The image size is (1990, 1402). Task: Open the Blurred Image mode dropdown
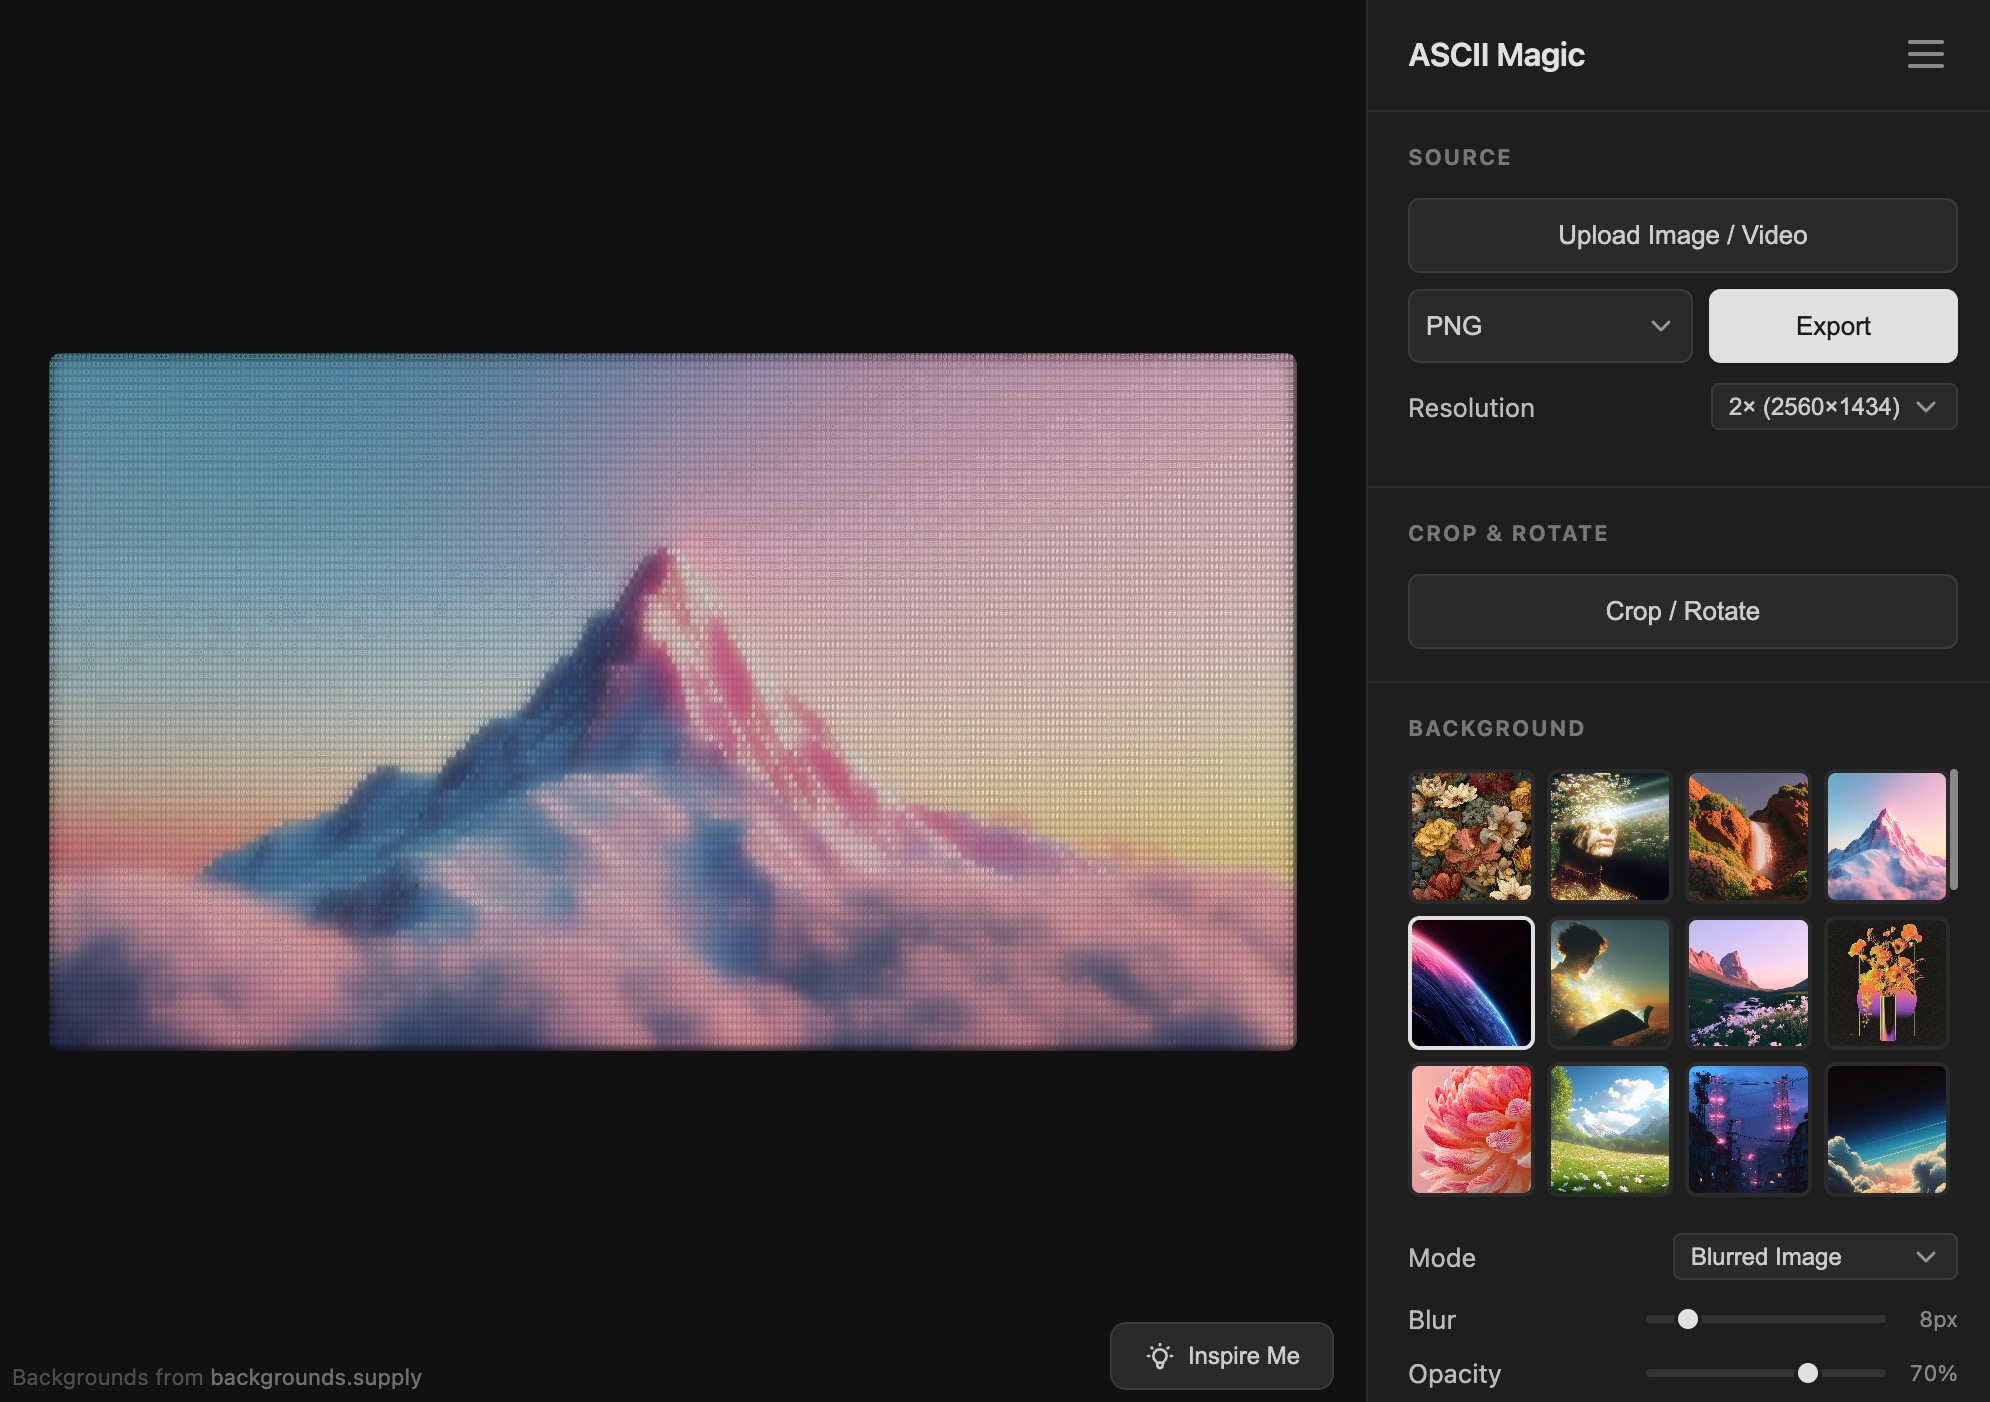1814,1257
